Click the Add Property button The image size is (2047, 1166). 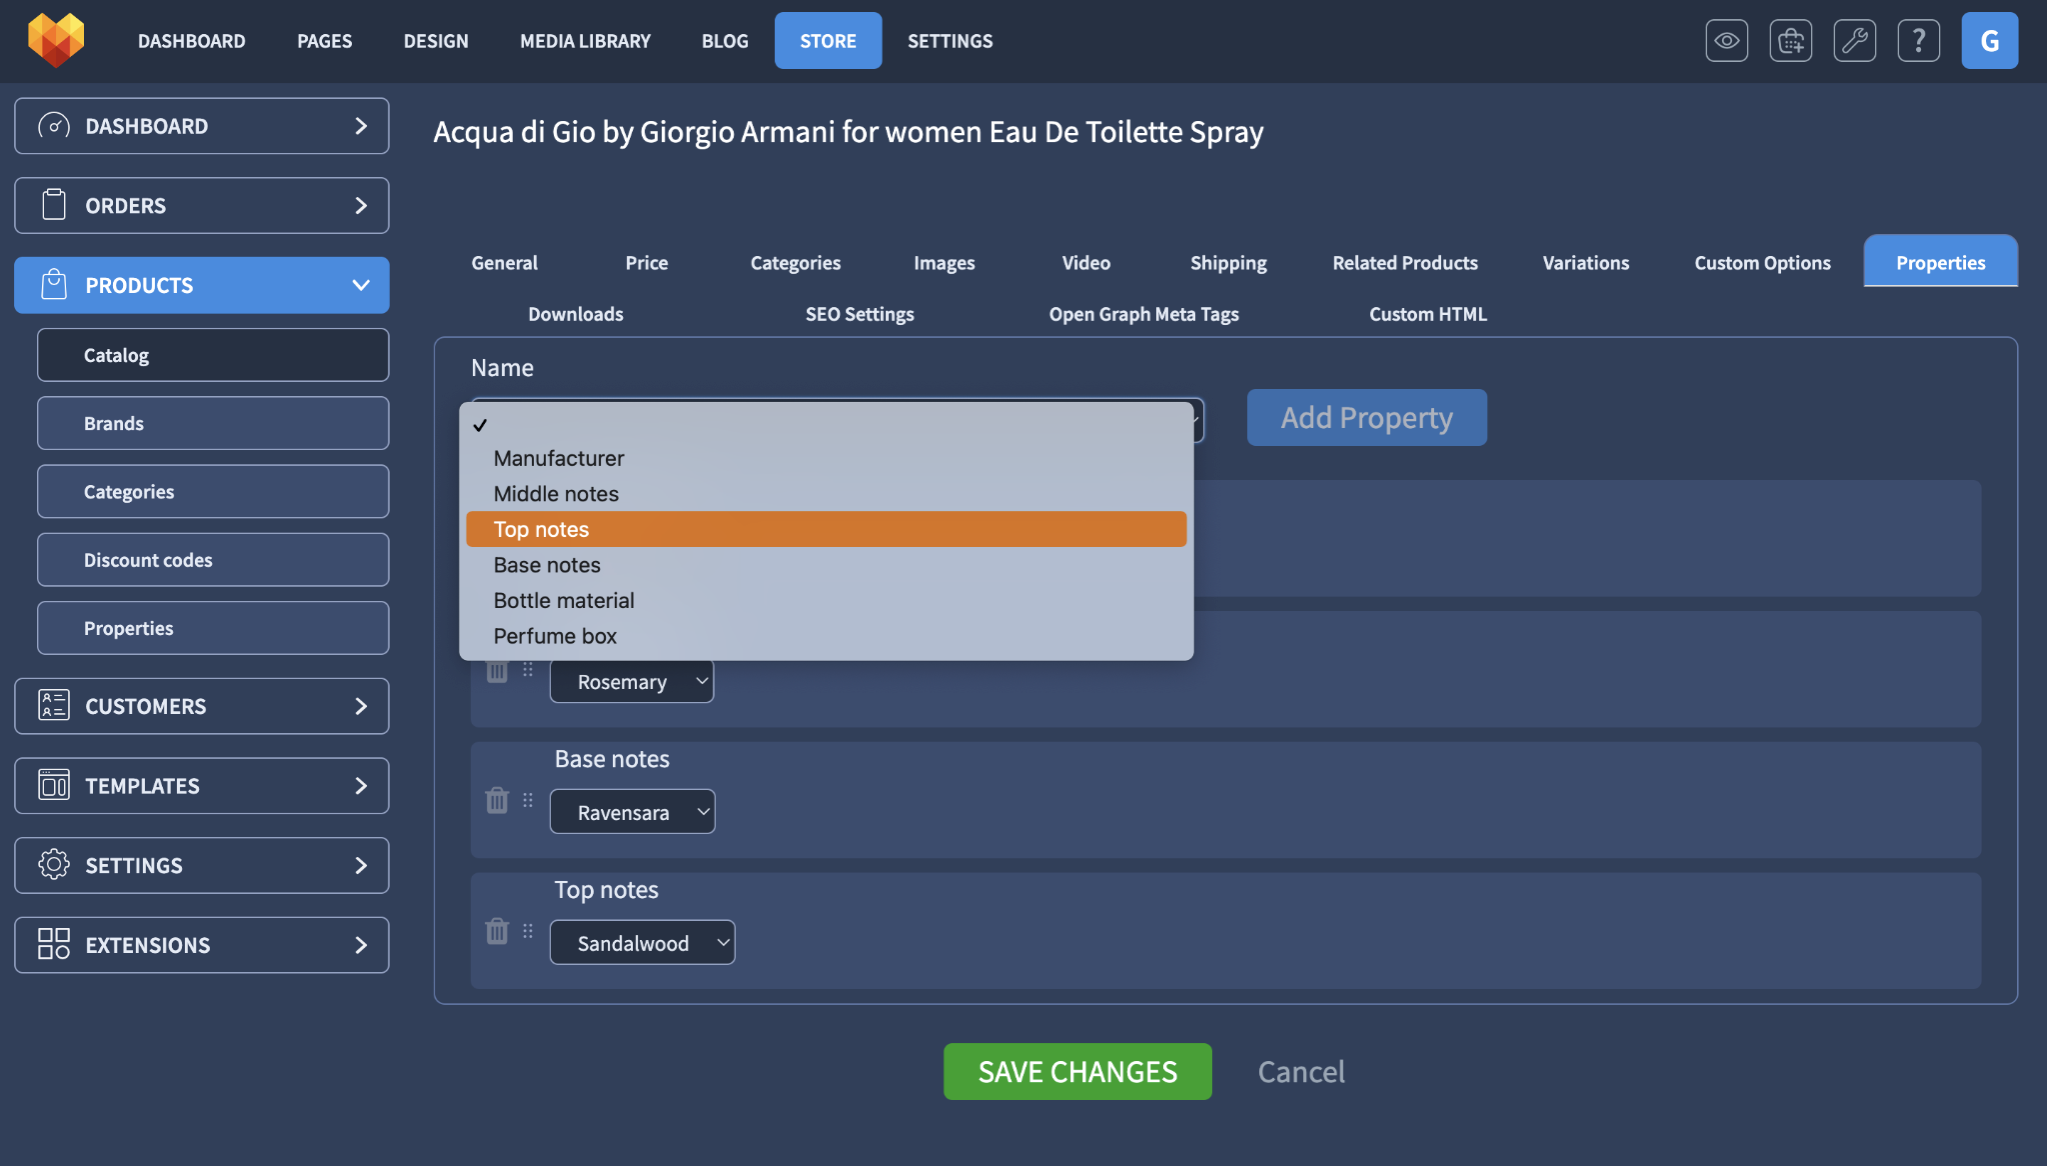pyautogui.click(x=1366, y=417)
